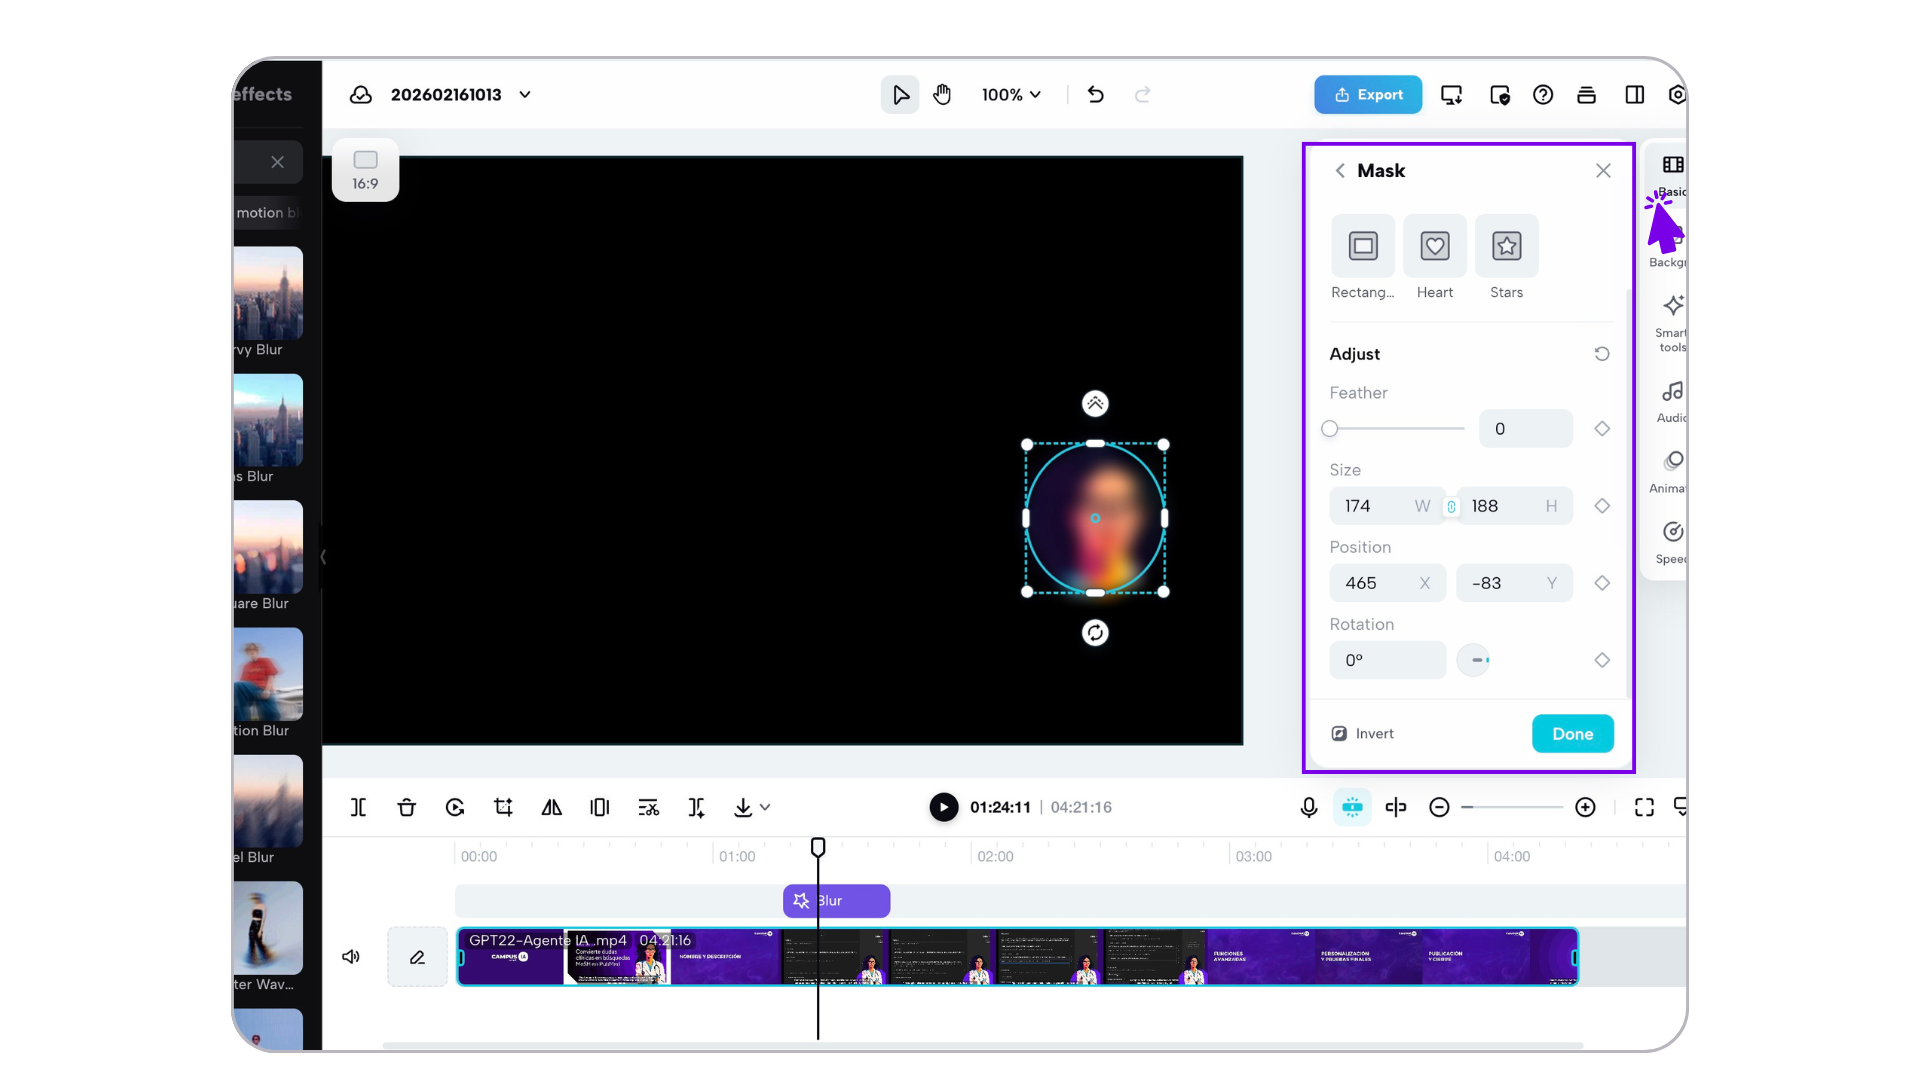The image size is (1920, 1080).
Task: Click the undo arrow
Action: (1096, 95)
